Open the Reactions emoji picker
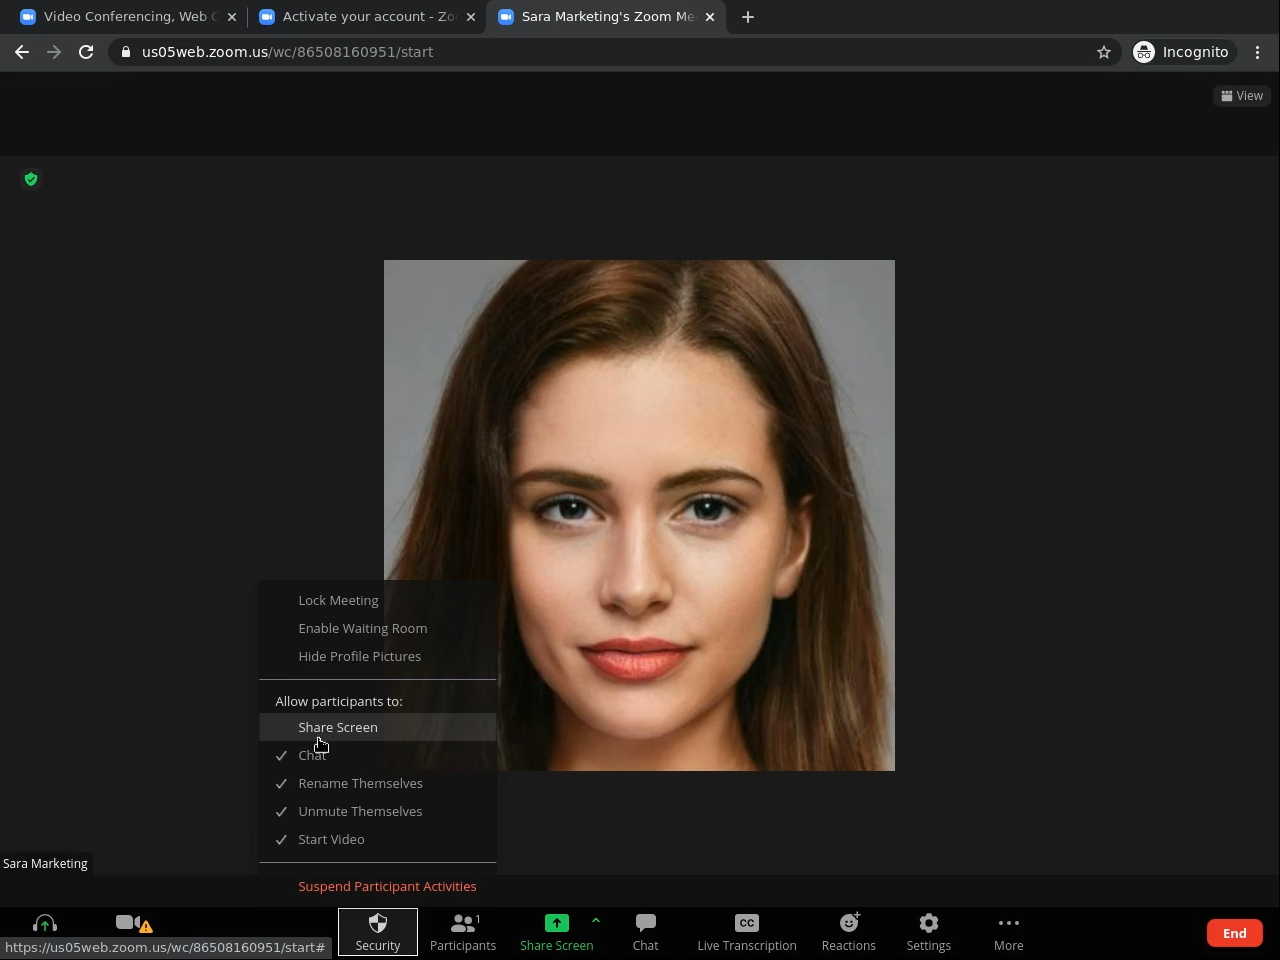The image size is (1280, 960). [848, 923]
